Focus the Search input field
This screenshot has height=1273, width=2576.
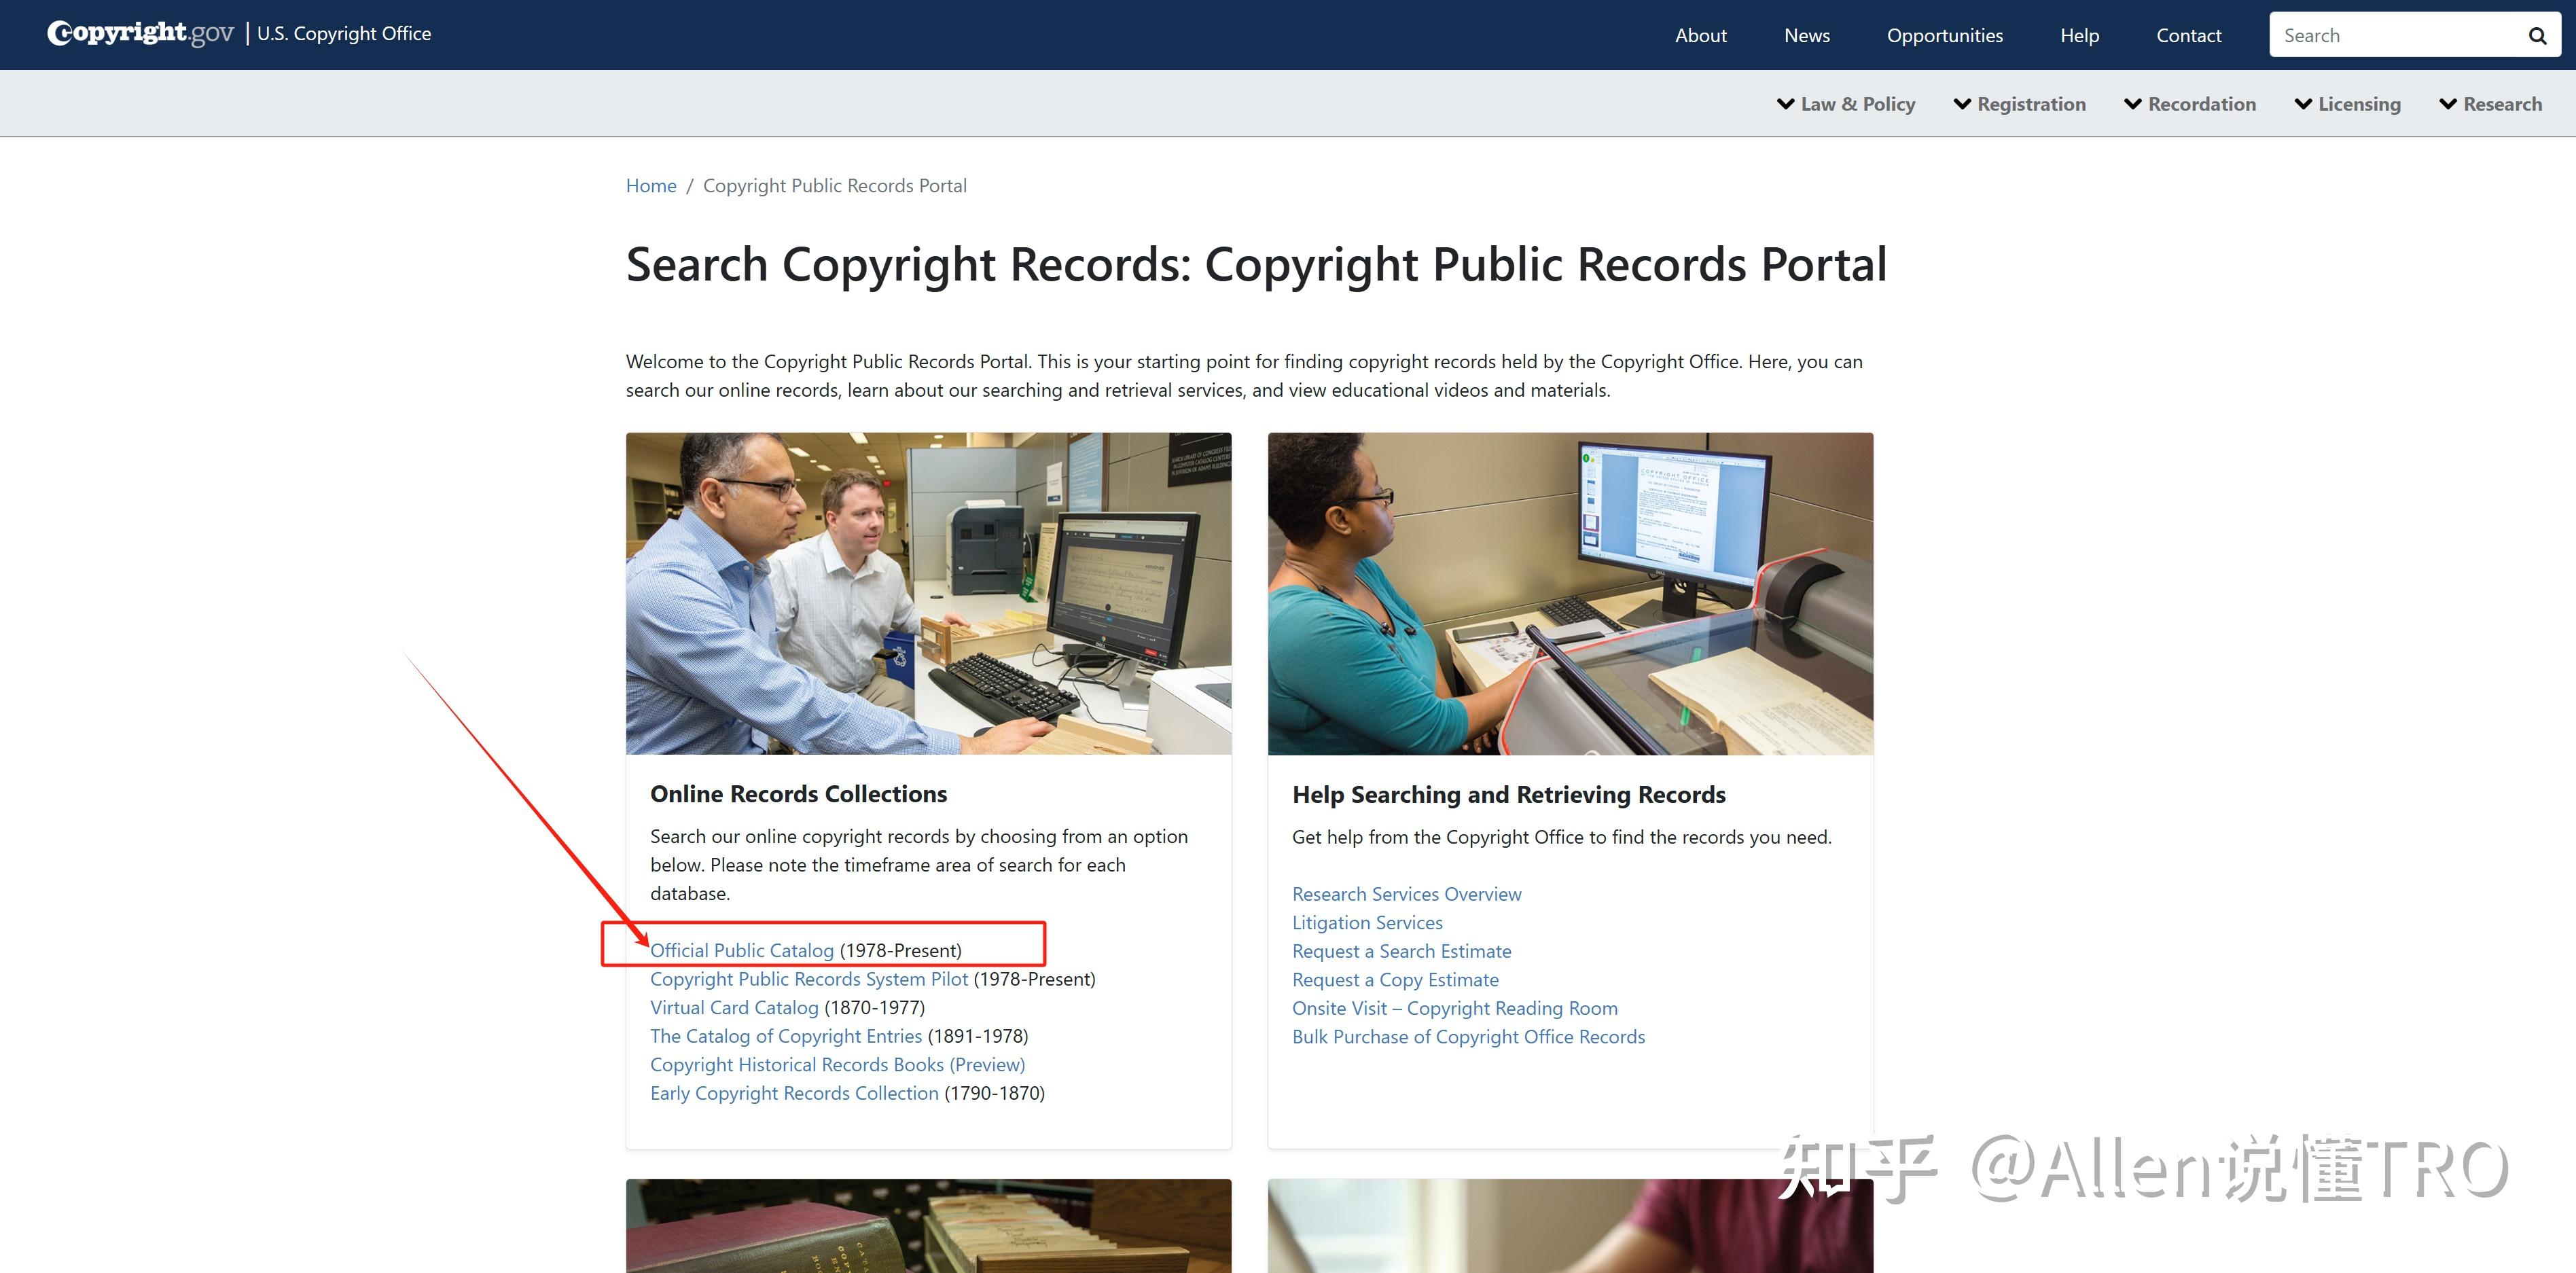click(x=2395, y=36)
